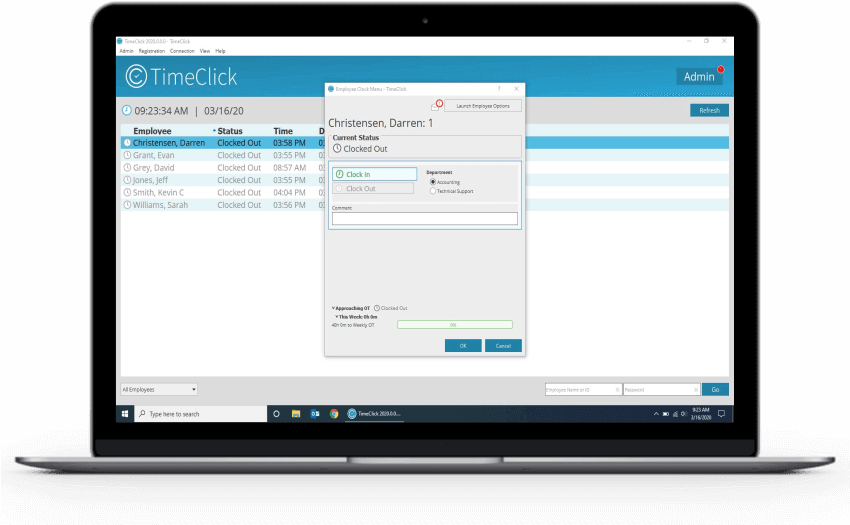850x525 pixels.
Task: Open the Registration menu
Action: [152, 50]
